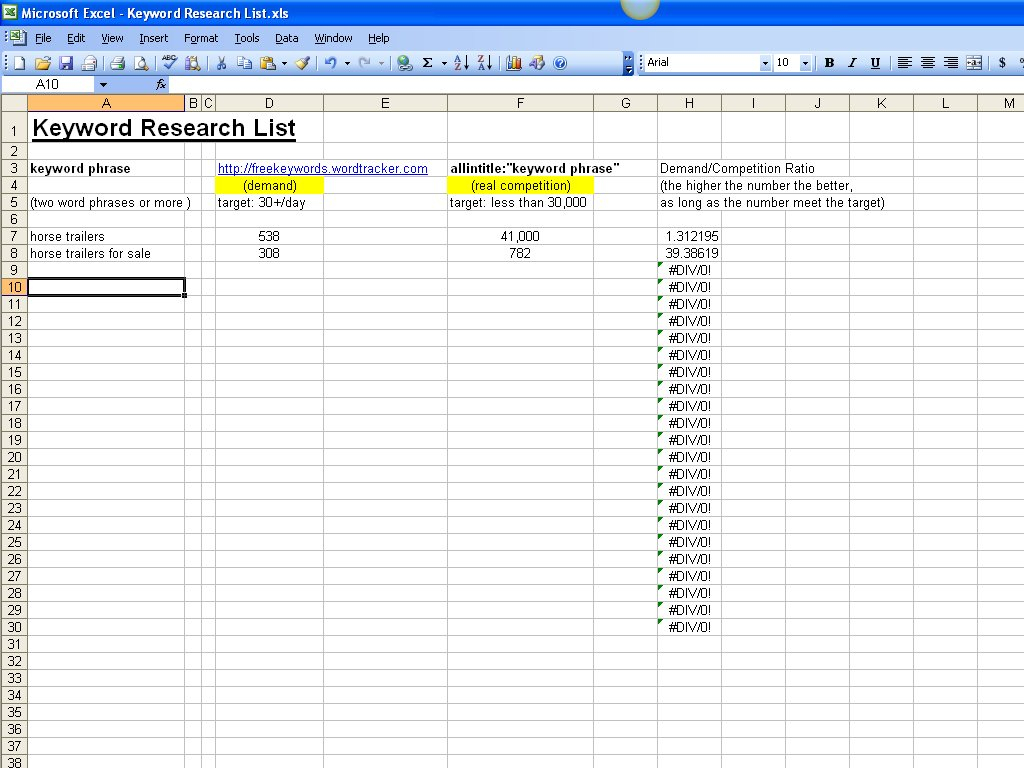Open the Chart Wizard icon
Screen dimensions: 1024x768
pos(514,63)
